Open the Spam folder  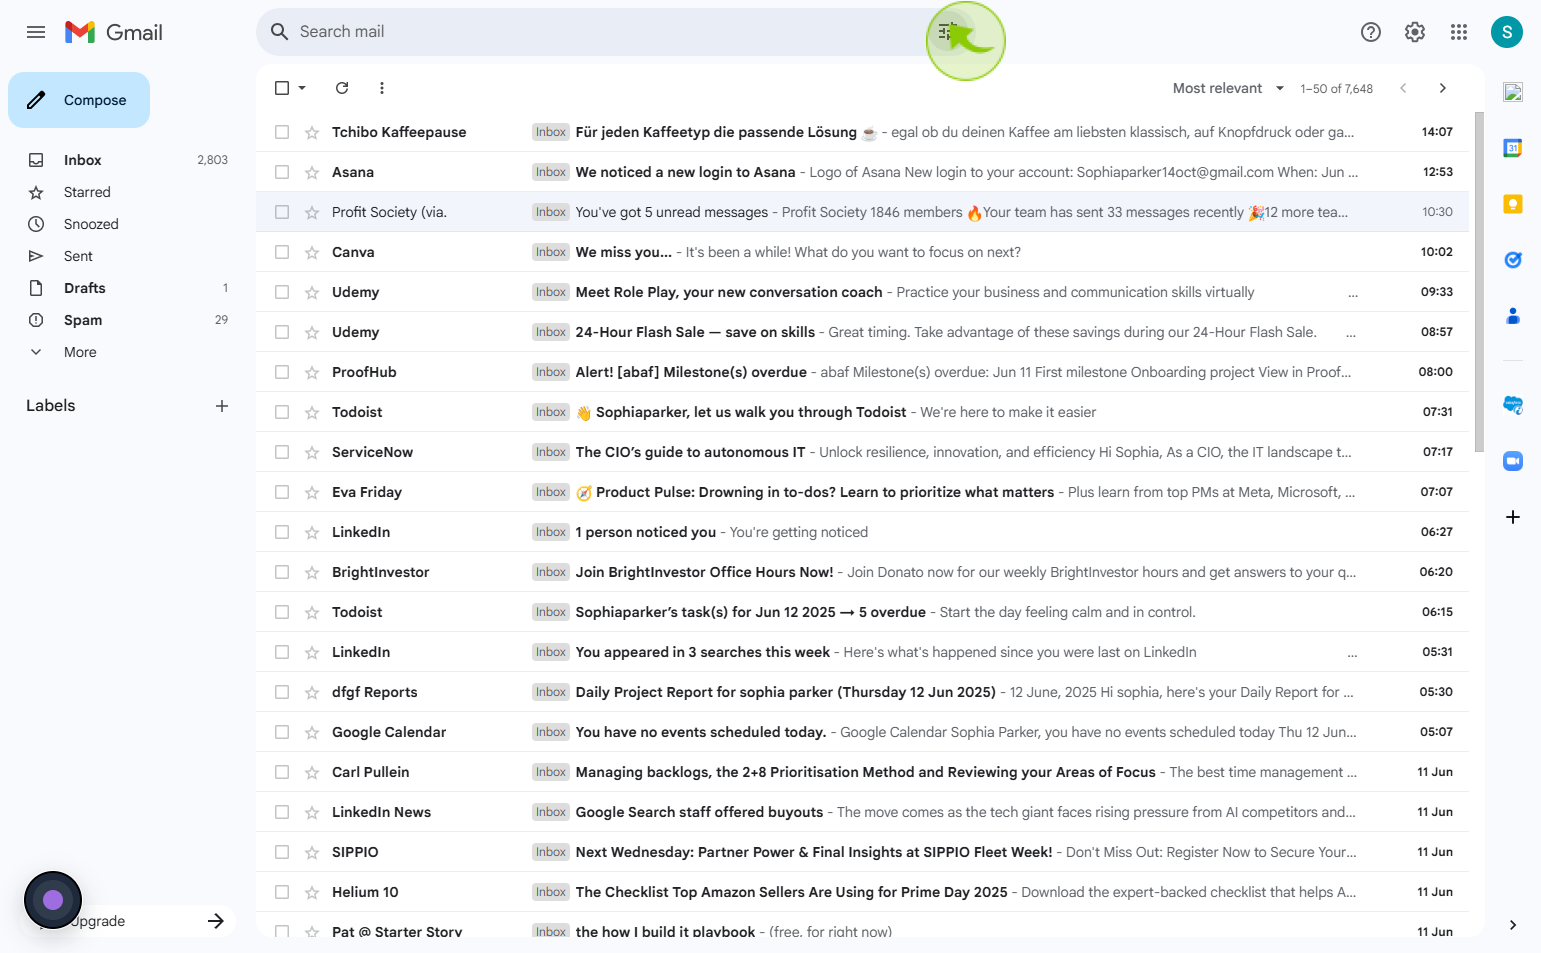click(83, 320)
